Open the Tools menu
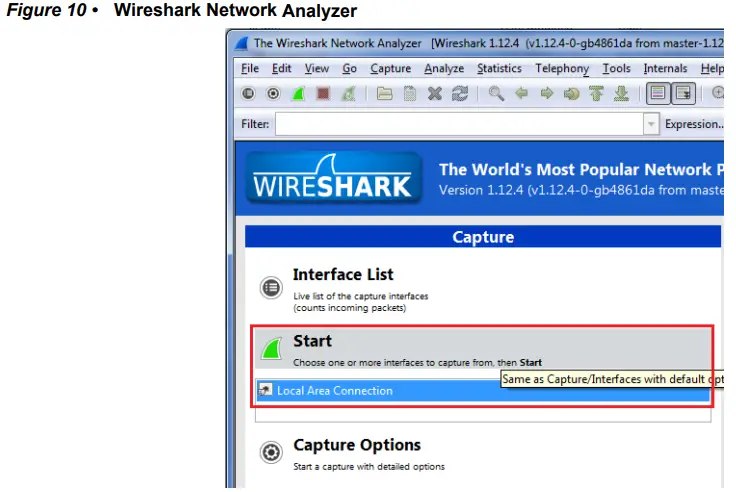Screen dimensions: 736x492 (616, 69)
